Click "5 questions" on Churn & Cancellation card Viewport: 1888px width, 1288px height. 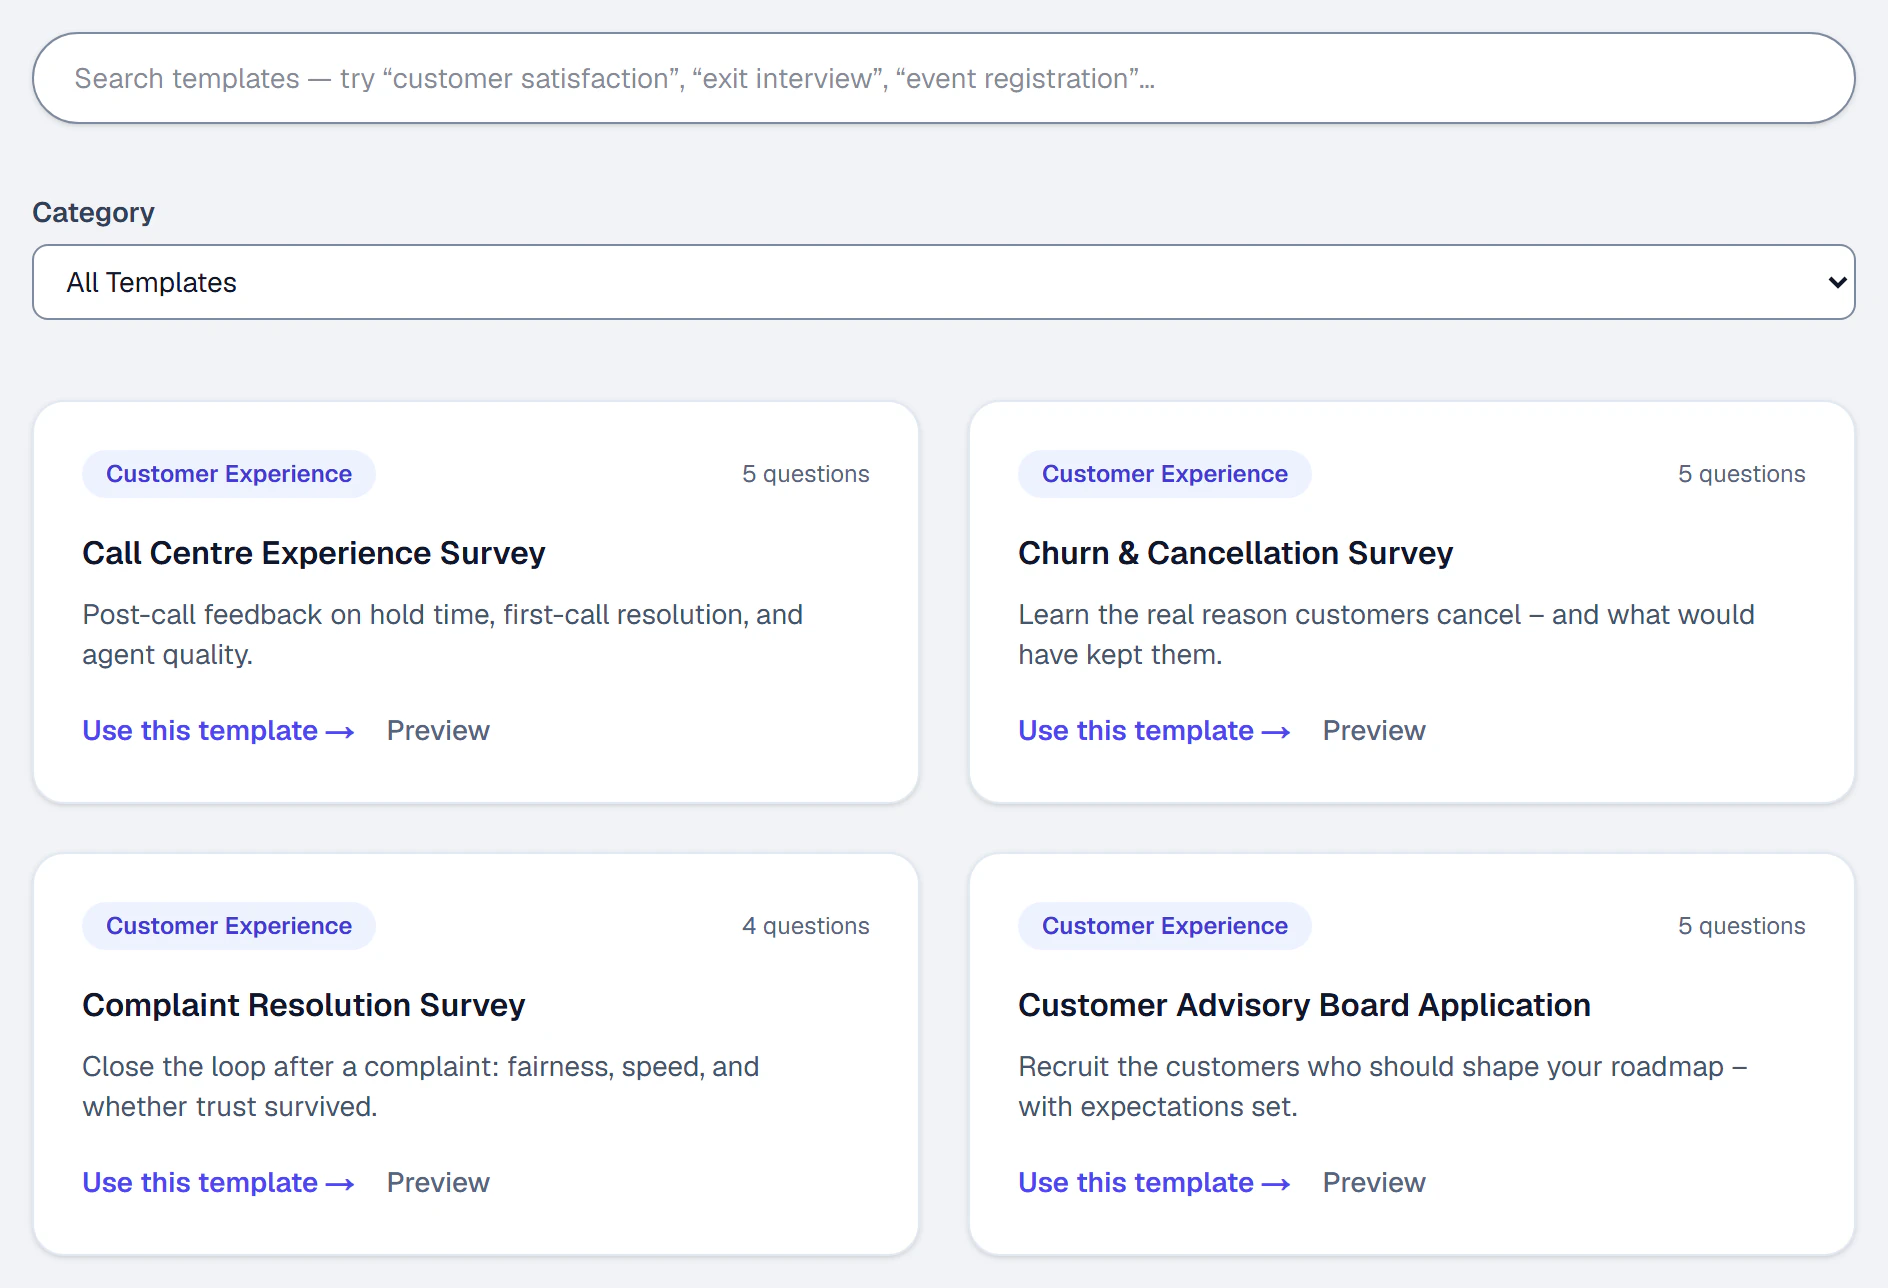1742,474
